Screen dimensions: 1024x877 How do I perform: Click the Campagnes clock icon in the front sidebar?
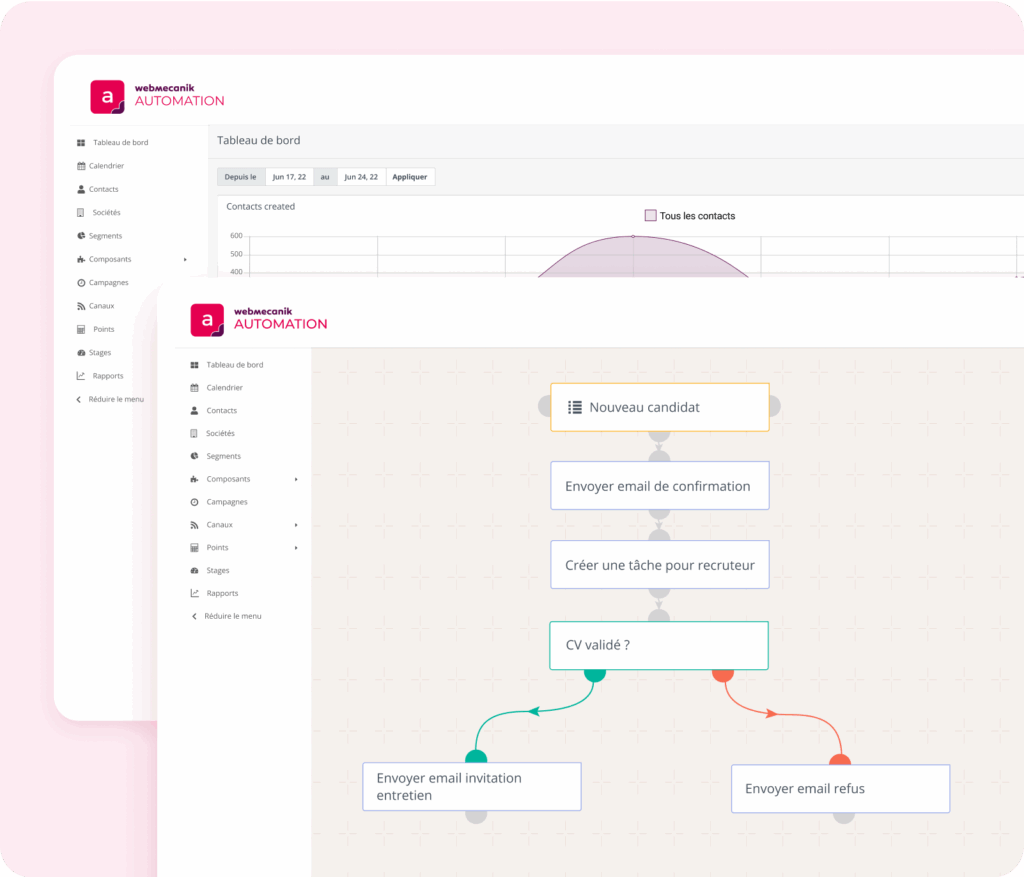[194, 502]
